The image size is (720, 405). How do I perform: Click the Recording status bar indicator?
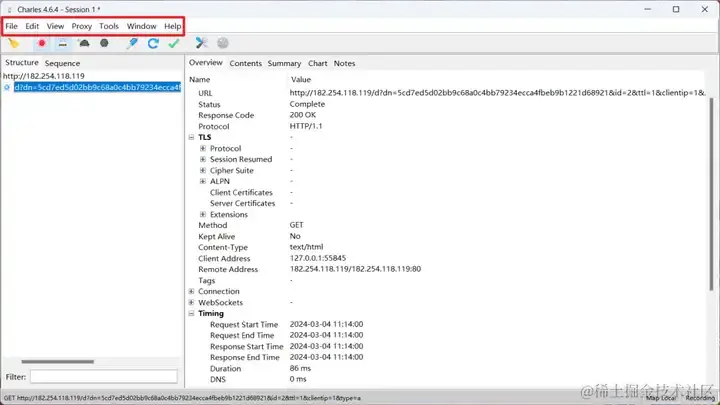700,398
